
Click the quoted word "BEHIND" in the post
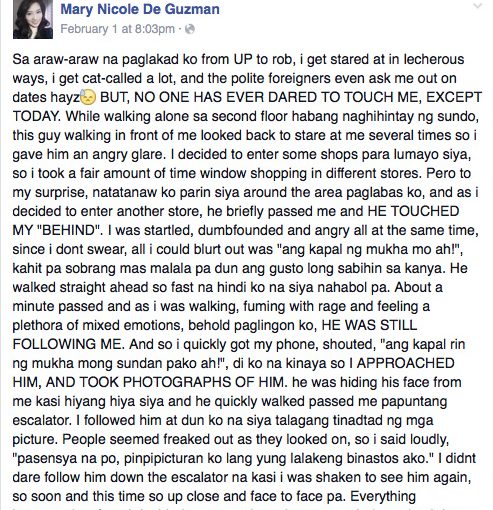(69, 230)
